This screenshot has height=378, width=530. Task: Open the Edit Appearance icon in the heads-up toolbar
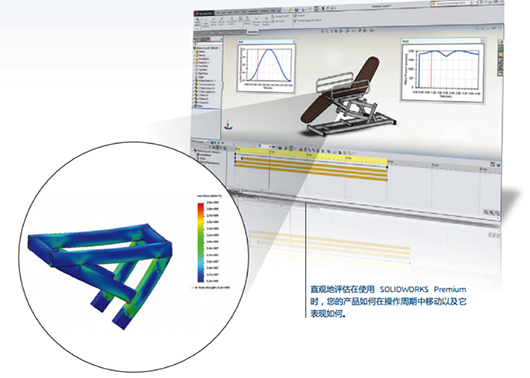(x=360, y=30)
